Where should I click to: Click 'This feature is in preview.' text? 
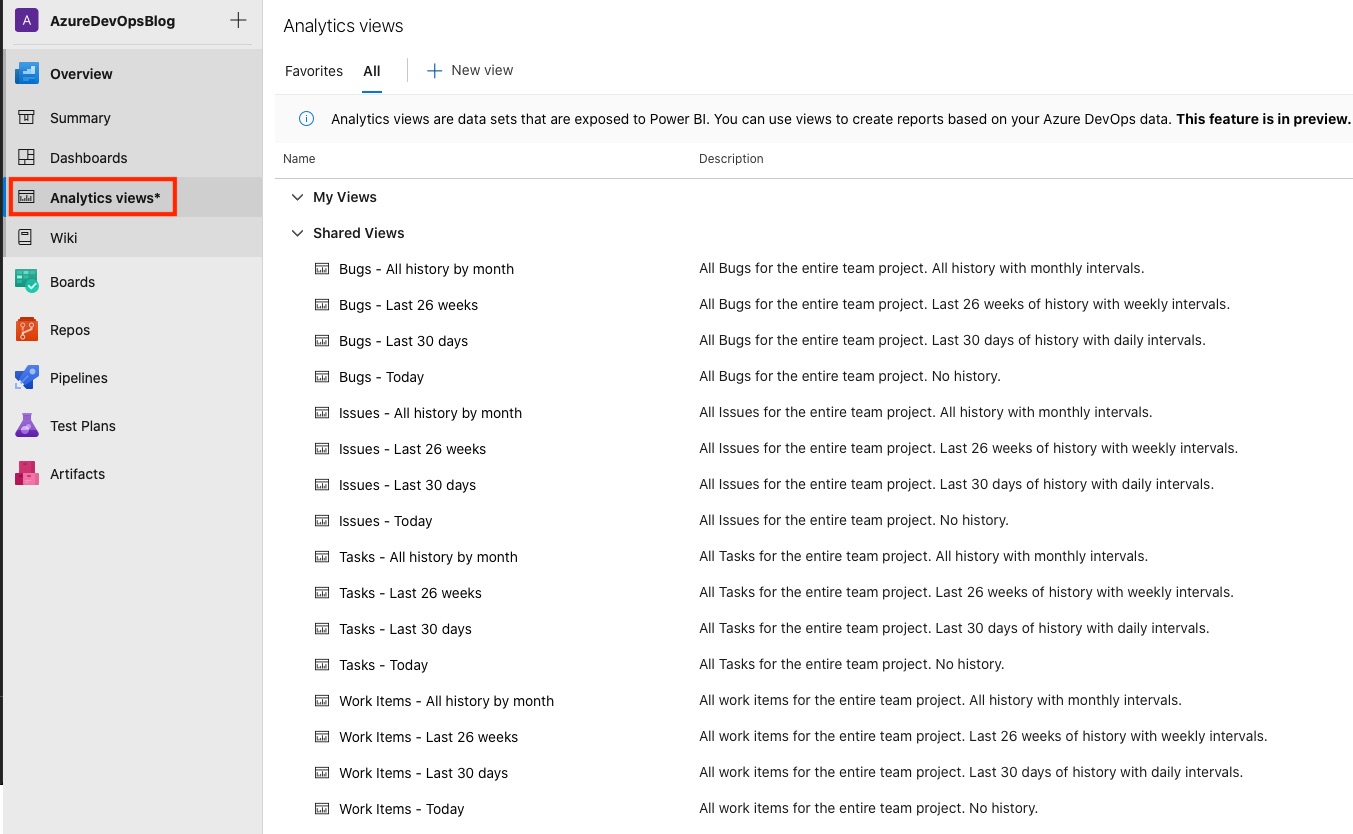coord(1263,119)
